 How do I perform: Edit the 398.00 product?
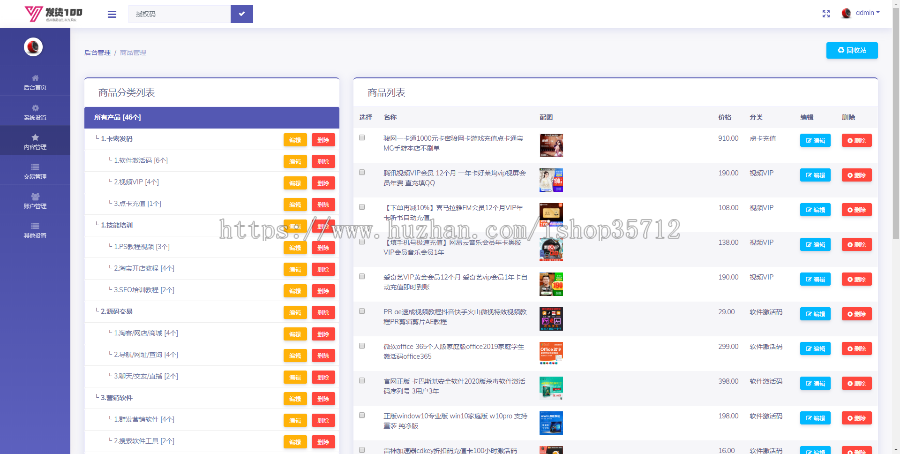(815, 383)
